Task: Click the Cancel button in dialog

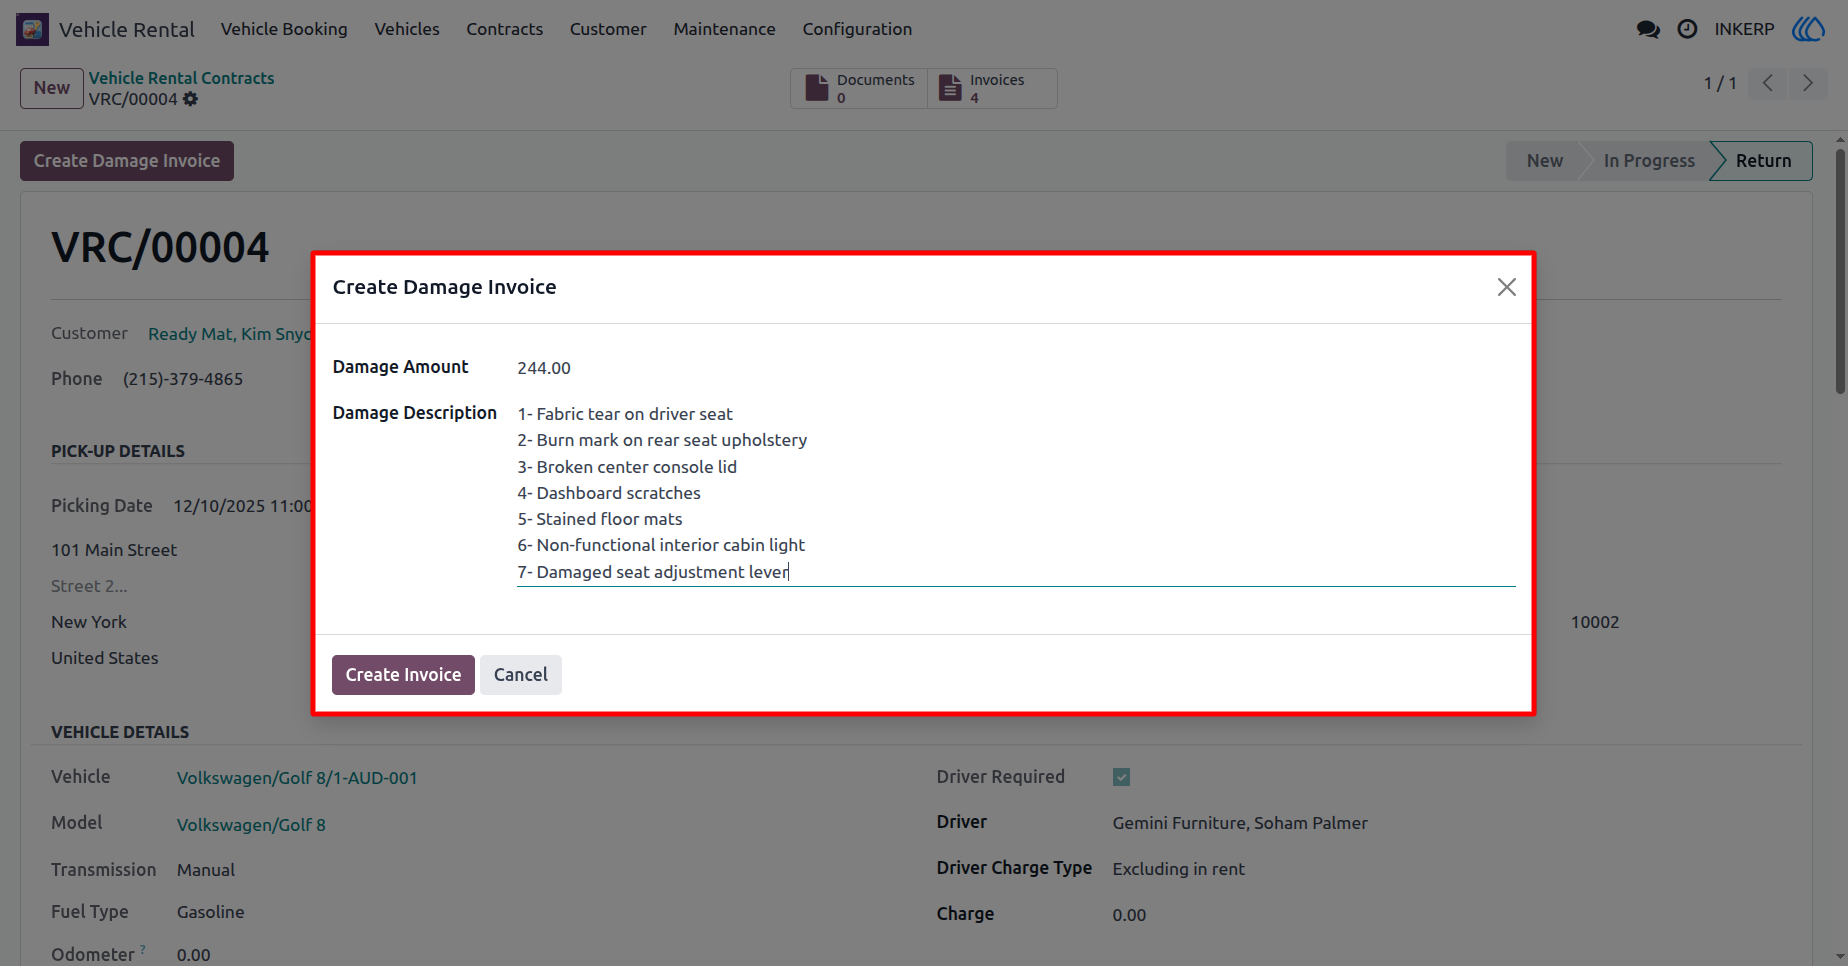Action: click(x=520, y=675)
